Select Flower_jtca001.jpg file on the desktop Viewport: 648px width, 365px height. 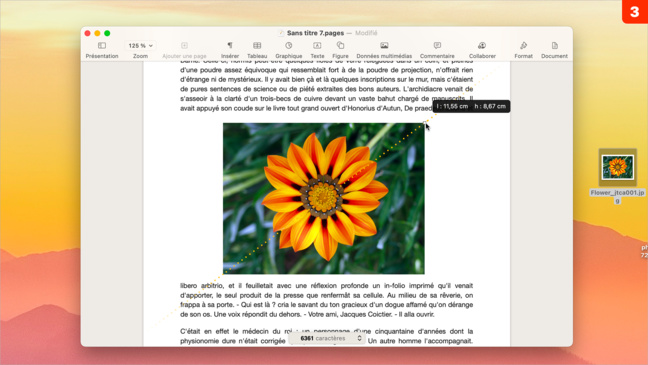617,167
